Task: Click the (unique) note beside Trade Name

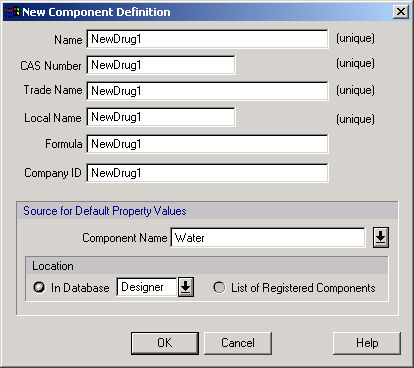Action: (355, 90)
